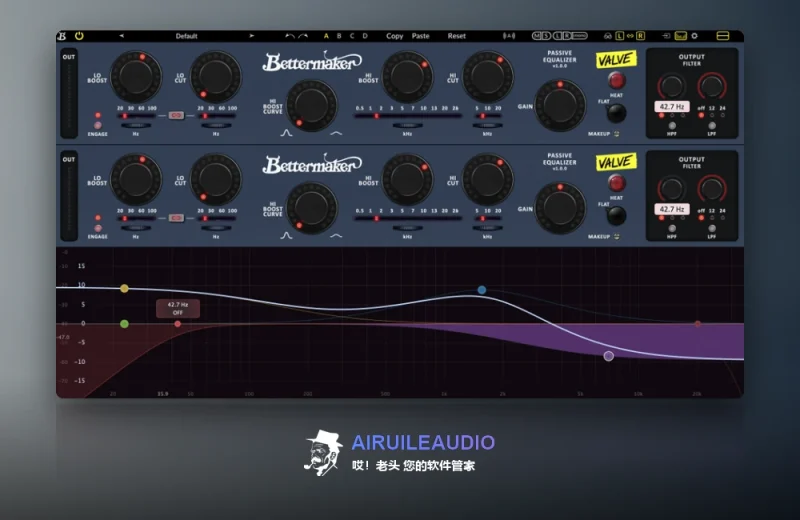Click the upper unit narrow curve shape icon
The width and height of the screenshot is (800, 520).
tap(286, 133)
